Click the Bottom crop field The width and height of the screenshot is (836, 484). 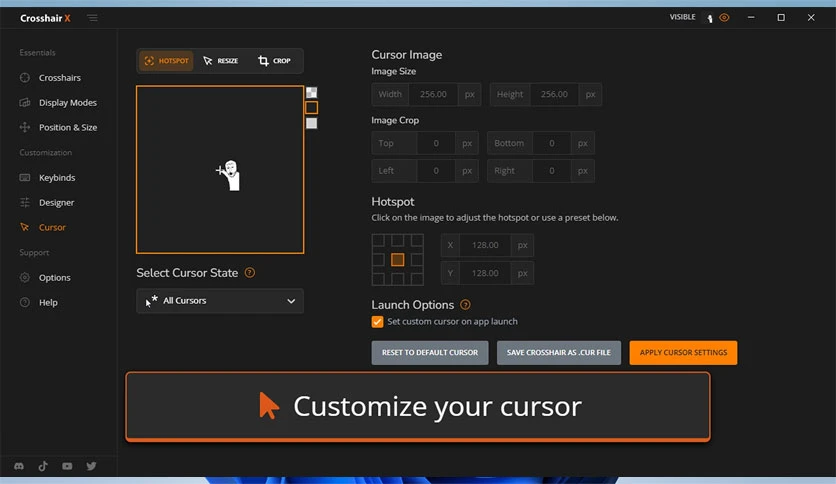tap(551, 143)
